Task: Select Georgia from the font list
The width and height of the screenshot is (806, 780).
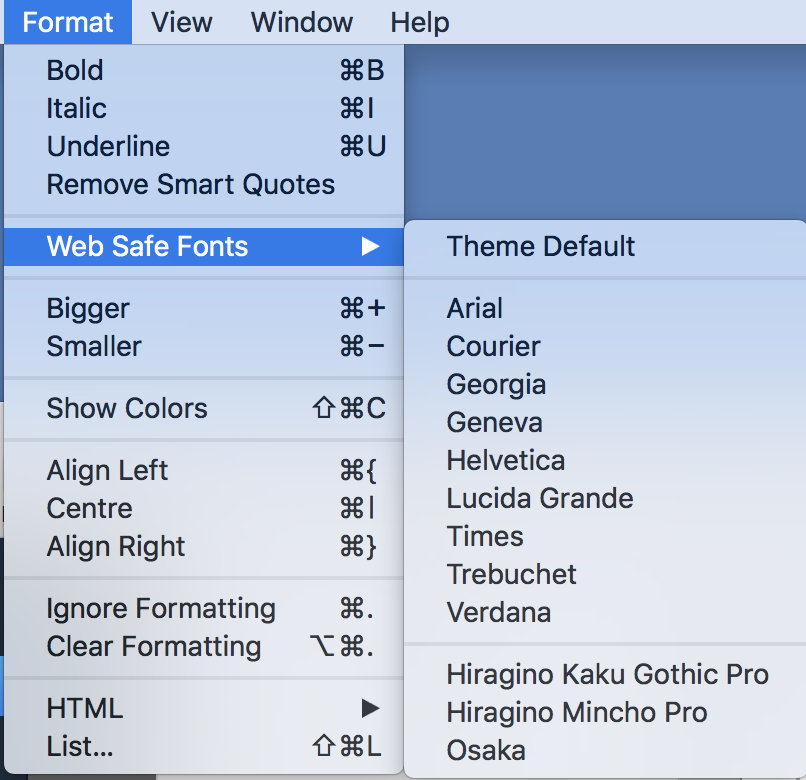Action: click(605, 385)
